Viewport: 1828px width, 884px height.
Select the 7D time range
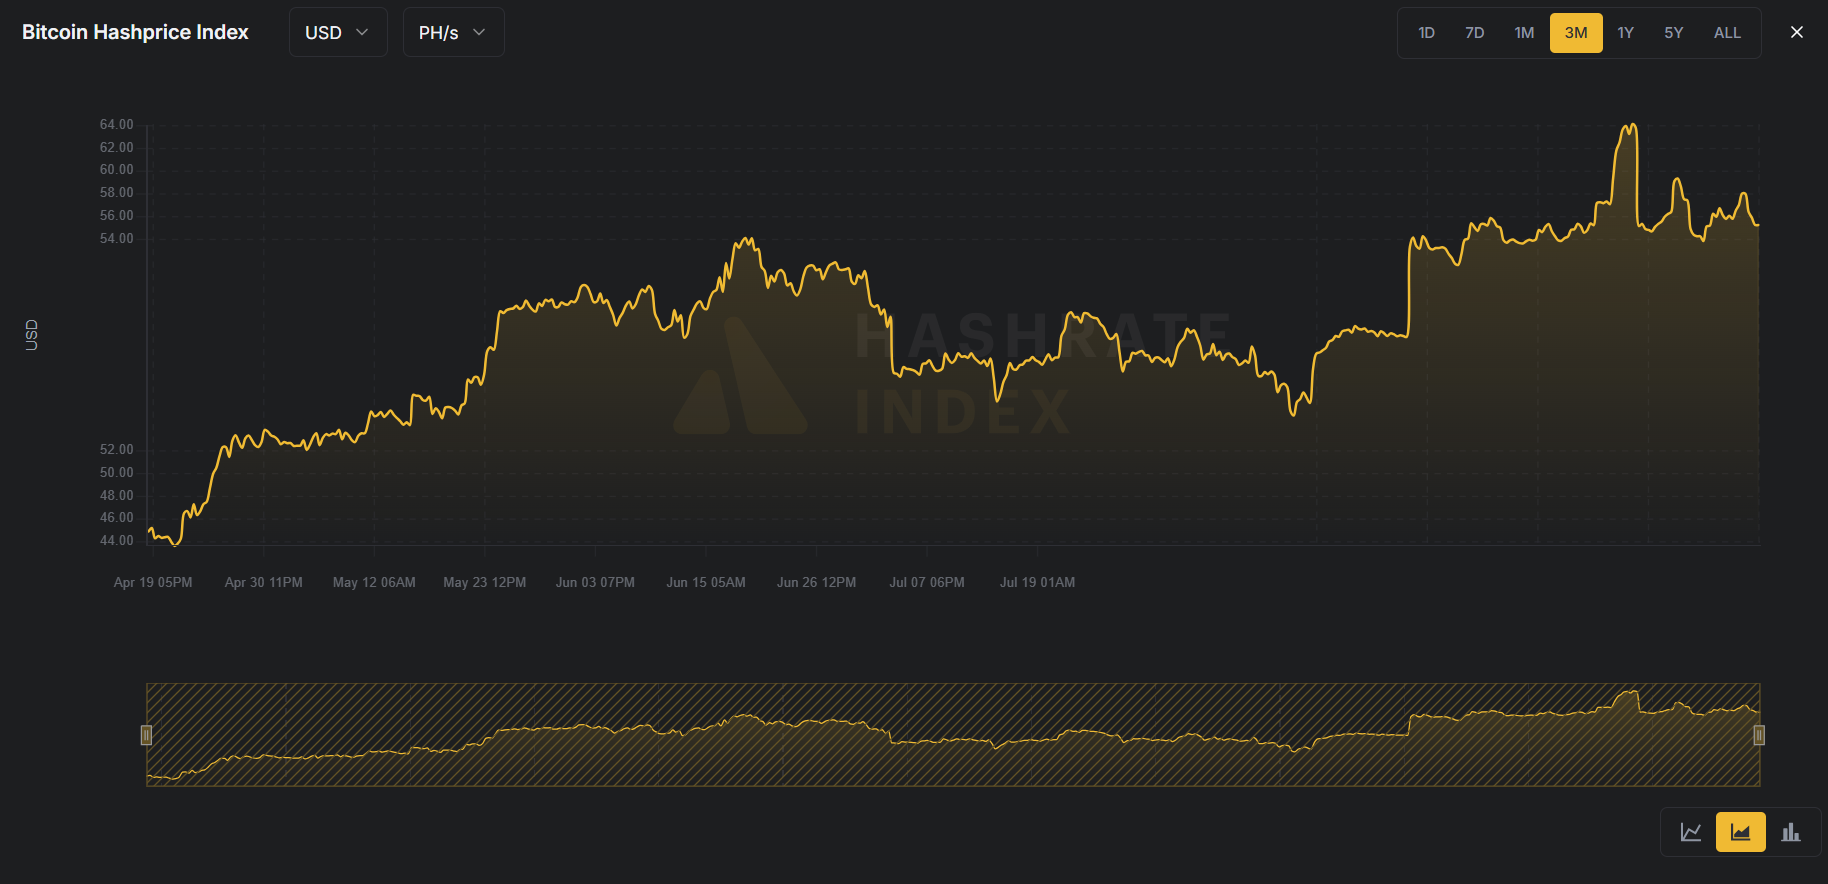[x=1475, y=33]
